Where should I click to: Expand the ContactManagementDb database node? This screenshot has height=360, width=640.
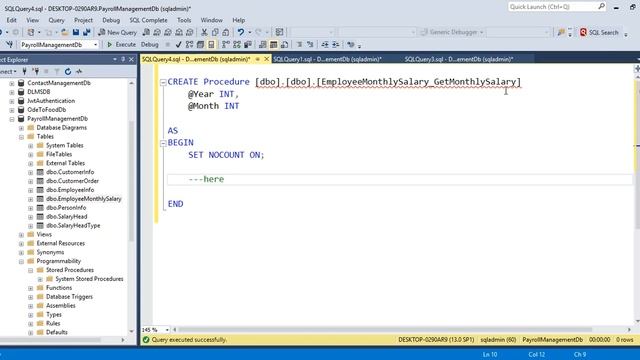pos(11,83)
